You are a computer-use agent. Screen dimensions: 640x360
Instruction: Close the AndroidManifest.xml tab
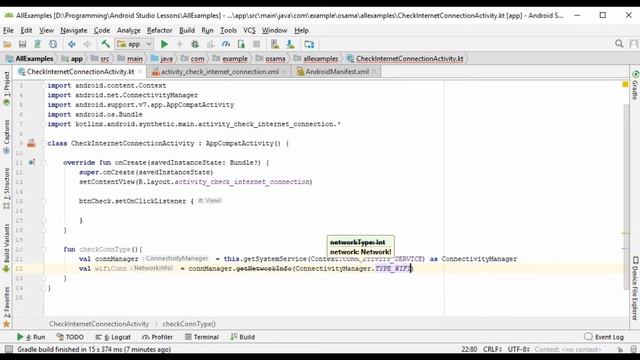click(x=374, y=72)
